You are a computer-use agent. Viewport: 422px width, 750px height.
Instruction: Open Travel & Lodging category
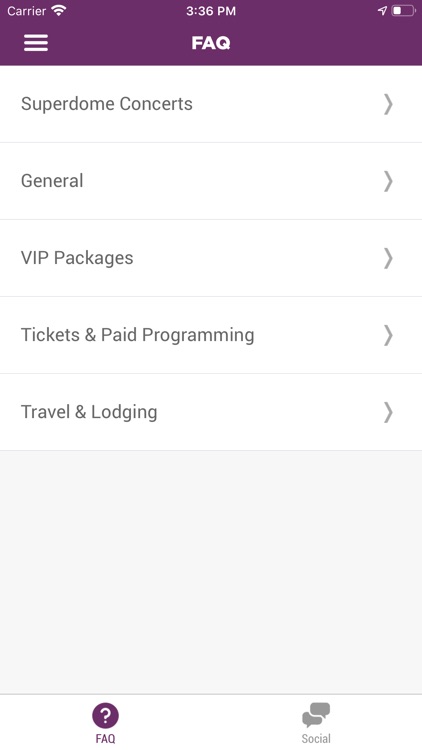(211, 412)
